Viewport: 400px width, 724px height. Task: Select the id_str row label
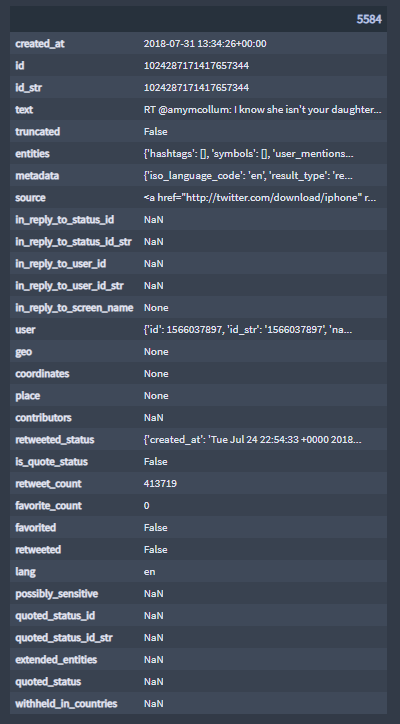(29, 88)
